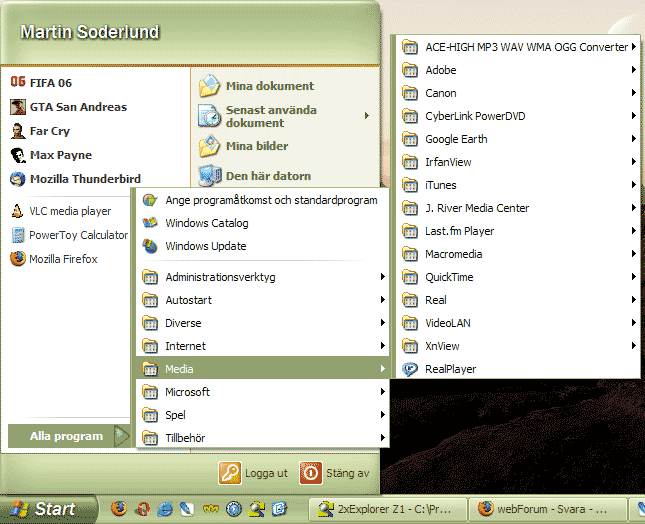Open Administrationsverktyg folder submenu
This screenshot has height=524, width=645.
(x=262, y=277)
